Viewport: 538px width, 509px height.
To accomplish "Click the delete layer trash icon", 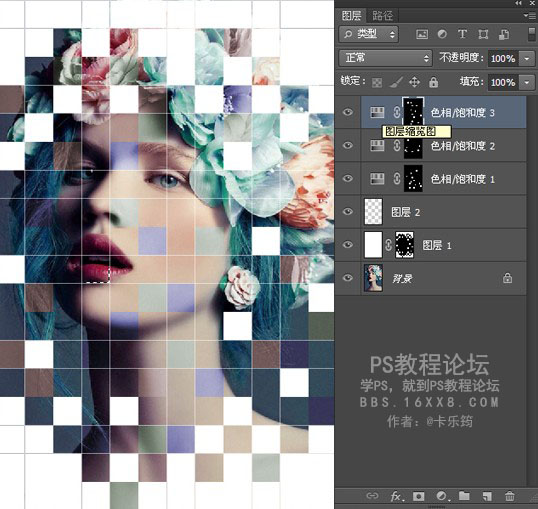I will coord(510,496).
